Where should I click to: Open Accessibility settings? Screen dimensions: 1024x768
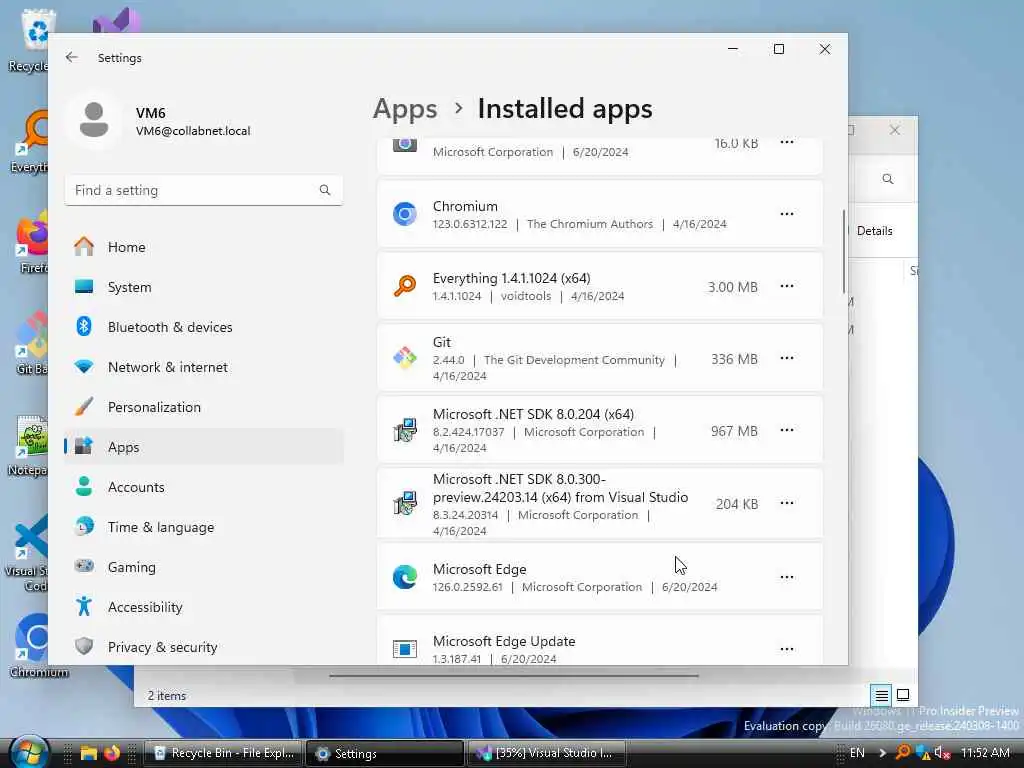(x=204, y=607)
